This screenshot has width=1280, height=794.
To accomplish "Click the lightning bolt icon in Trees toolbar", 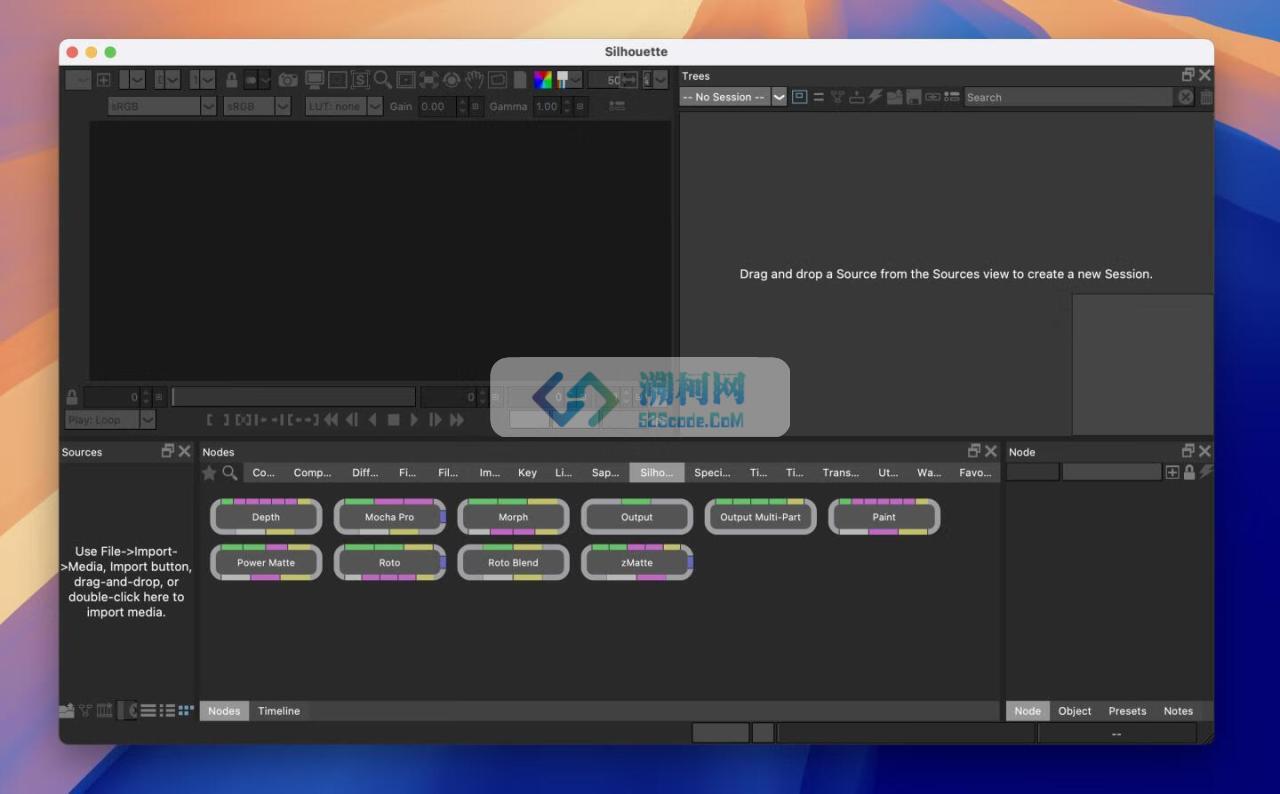I will click(x=875, y=97).
